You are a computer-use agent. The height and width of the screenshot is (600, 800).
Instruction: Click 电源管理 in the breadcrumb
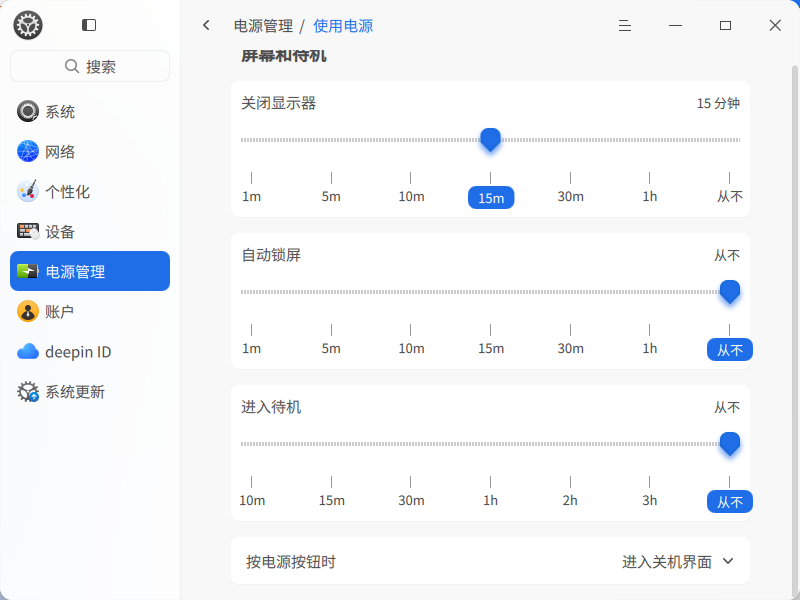click(x=263, y=26)
